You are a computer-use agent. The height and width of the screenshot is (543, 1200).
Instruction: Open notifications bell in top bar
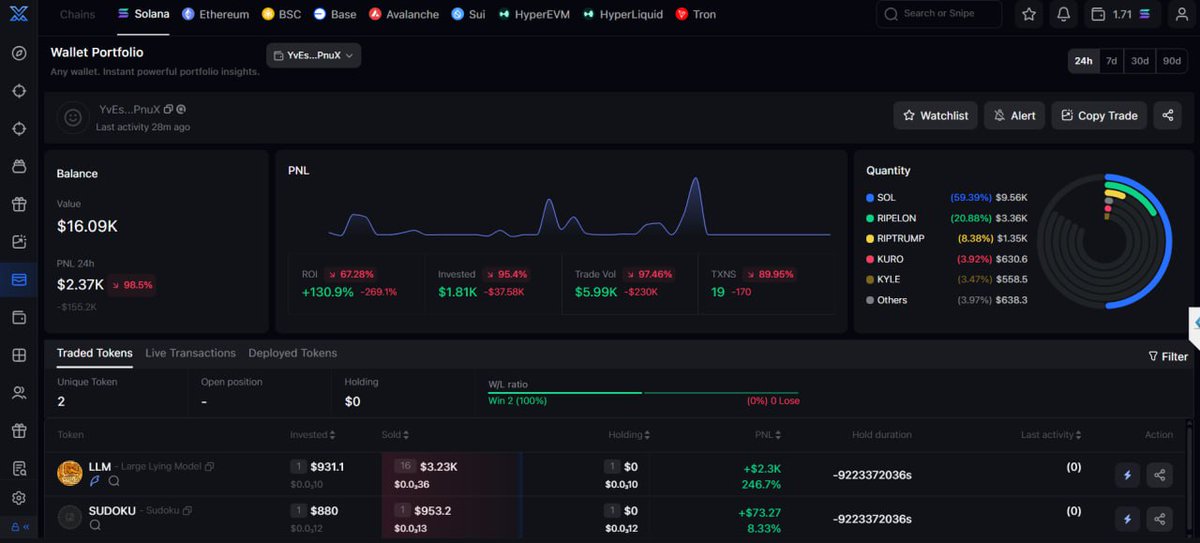(x=1063, y=14)
